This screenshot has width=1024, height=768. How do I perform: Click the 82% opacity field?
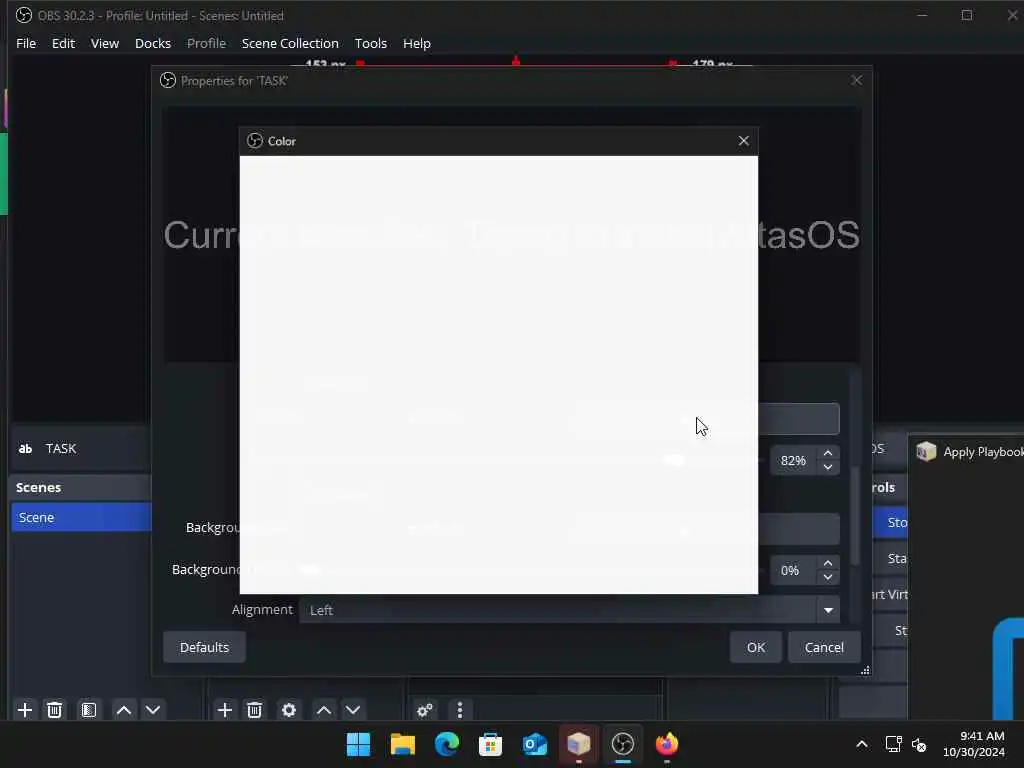click(x=795, y=460)
